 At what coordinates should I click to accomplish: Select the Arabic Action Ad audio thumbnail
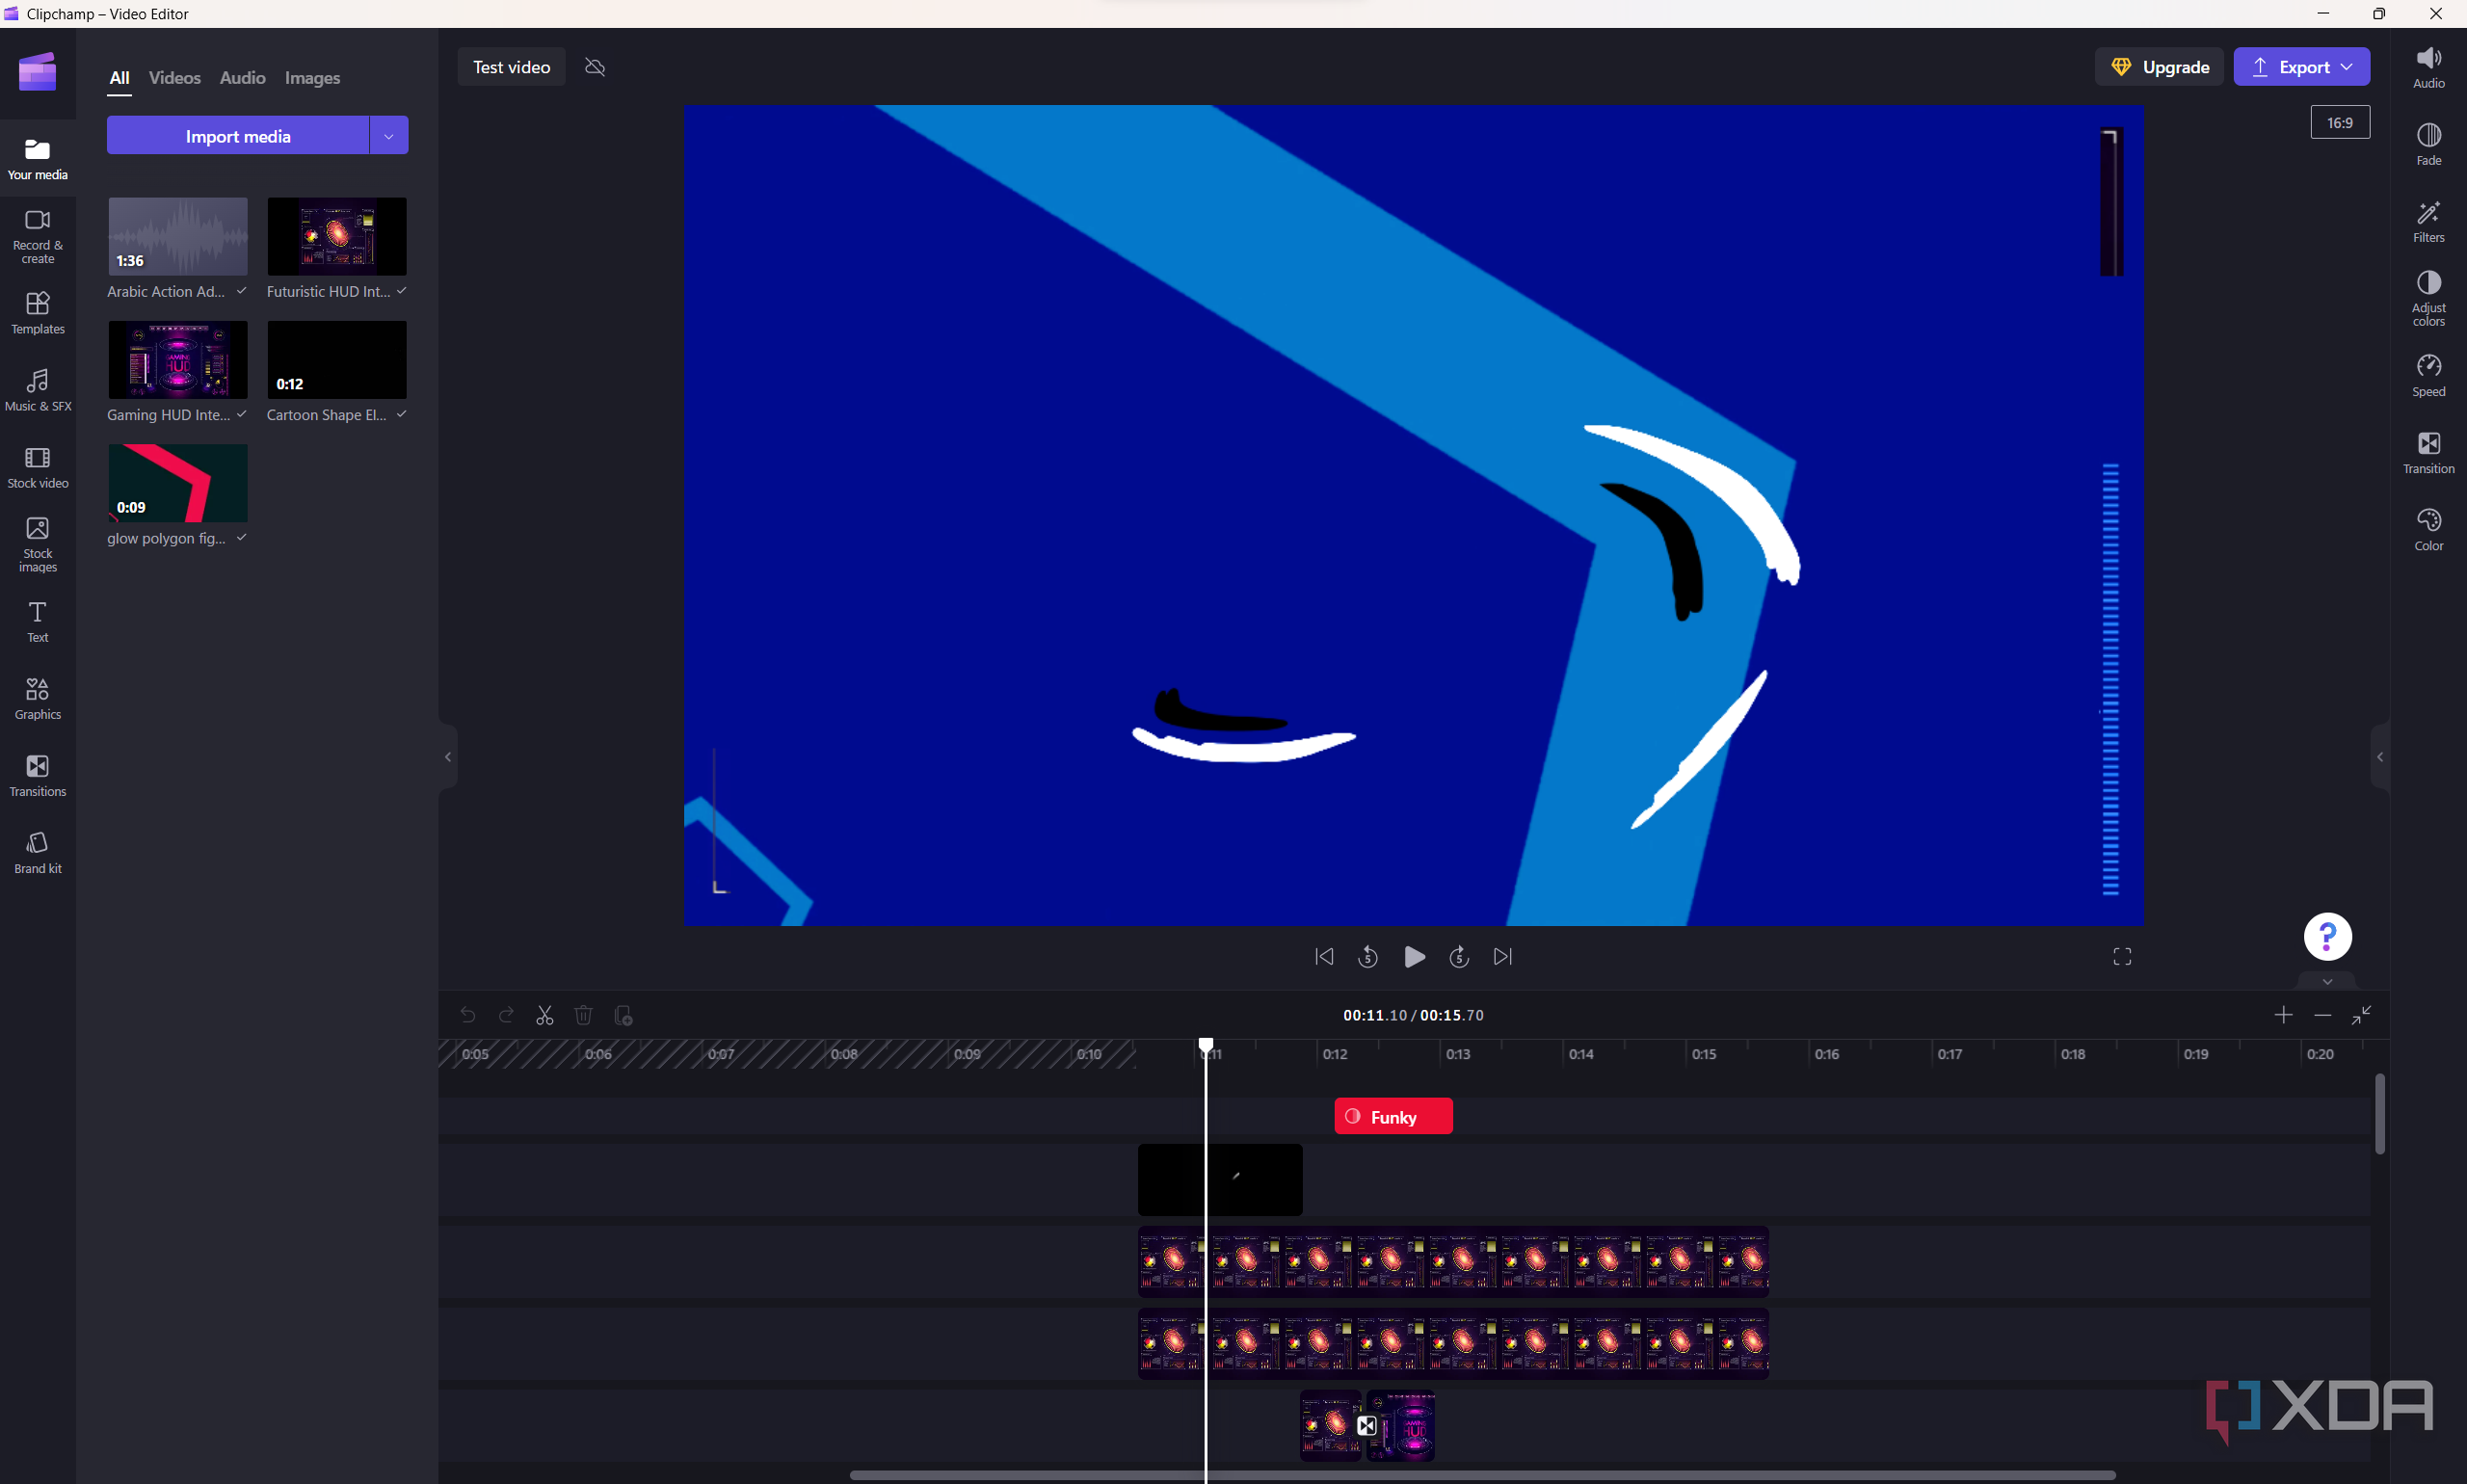click(x=178, y=236)
